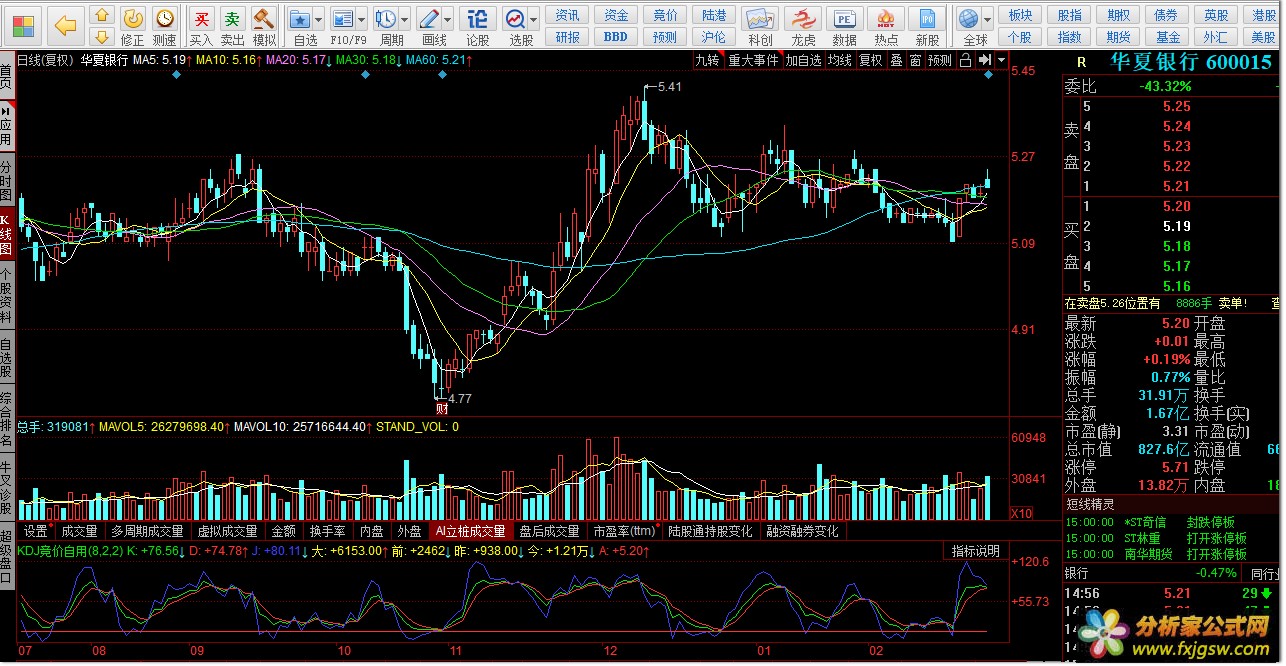1286x666 pixels.
Task: Open 个股资料 stock info side tab
Action: pyautogui.click(x=6, y=296)
